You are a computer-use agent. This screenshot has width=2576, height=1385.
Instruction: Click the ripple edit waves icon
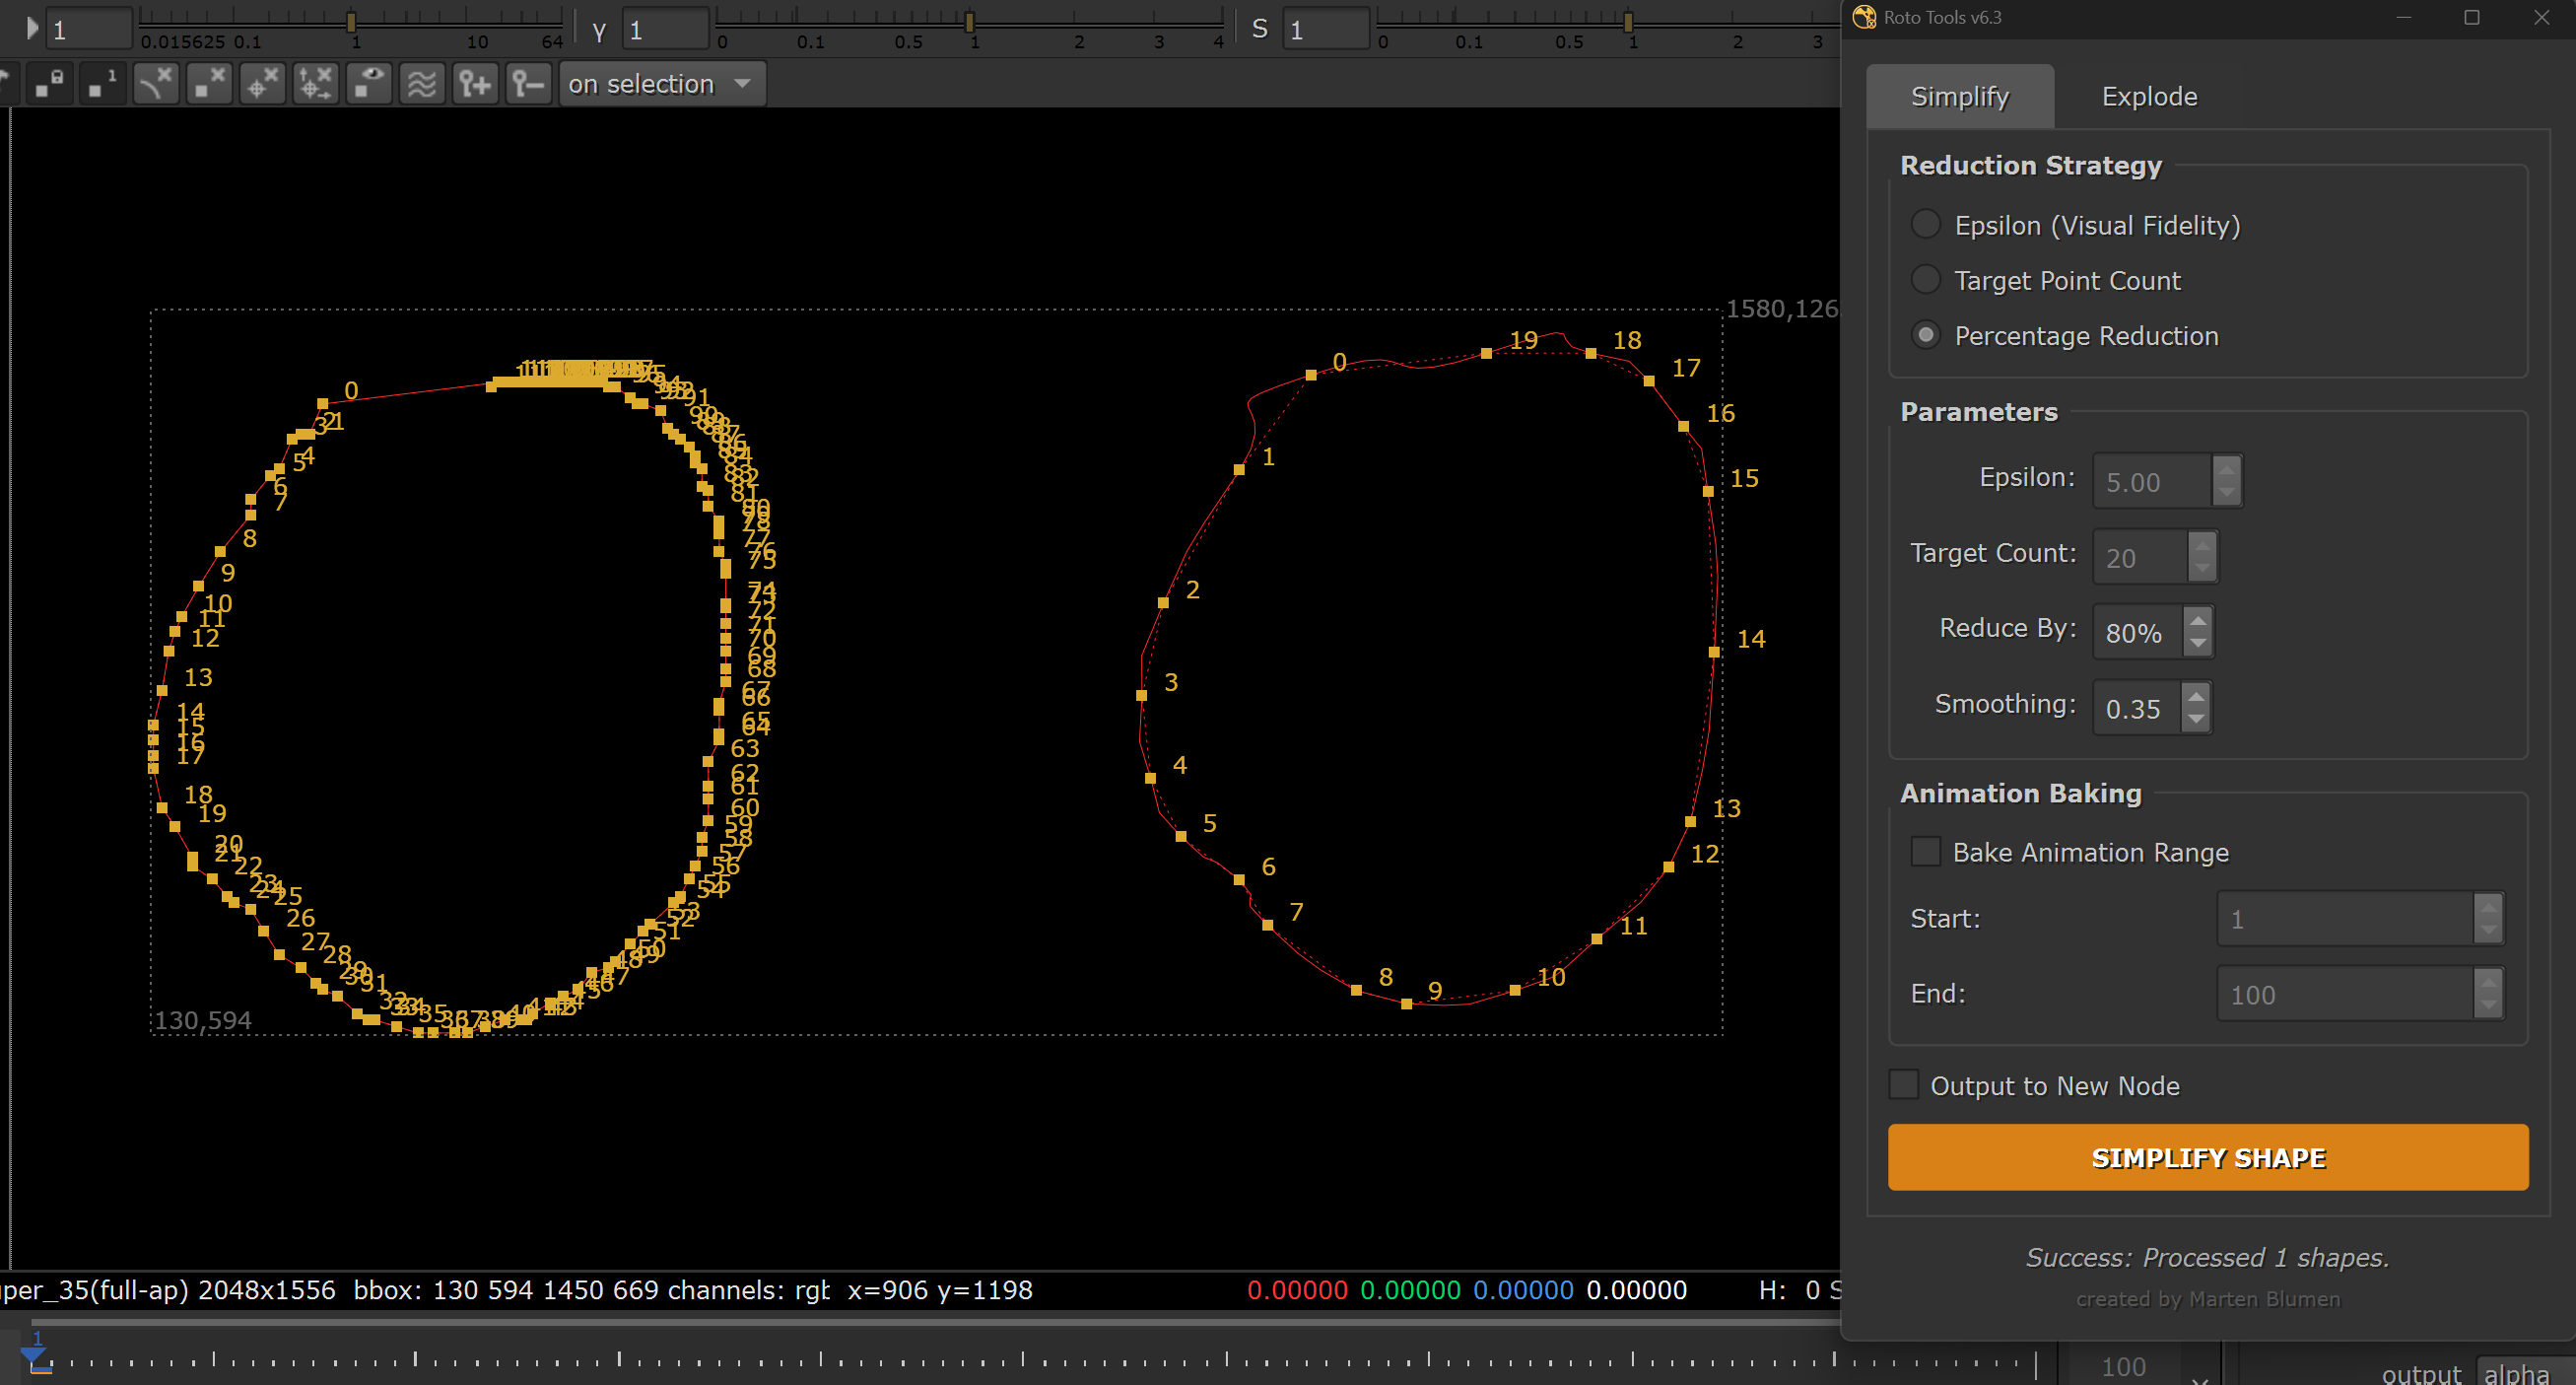[x=422, y=83]
